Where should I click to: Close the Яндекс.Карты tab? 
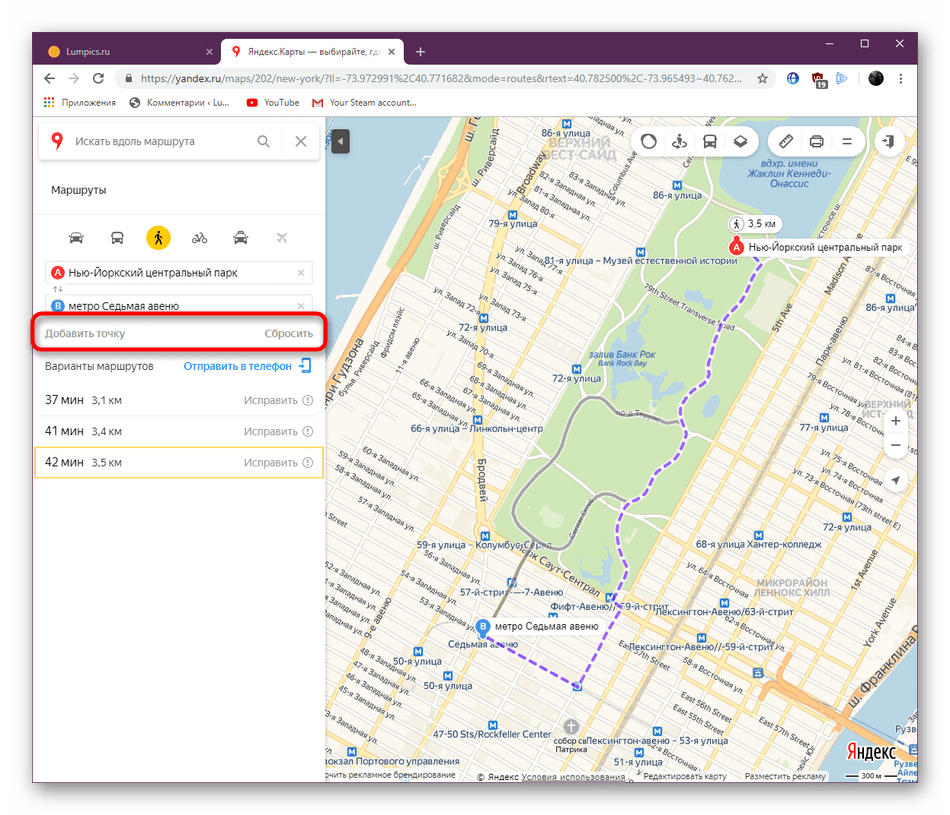391,52
